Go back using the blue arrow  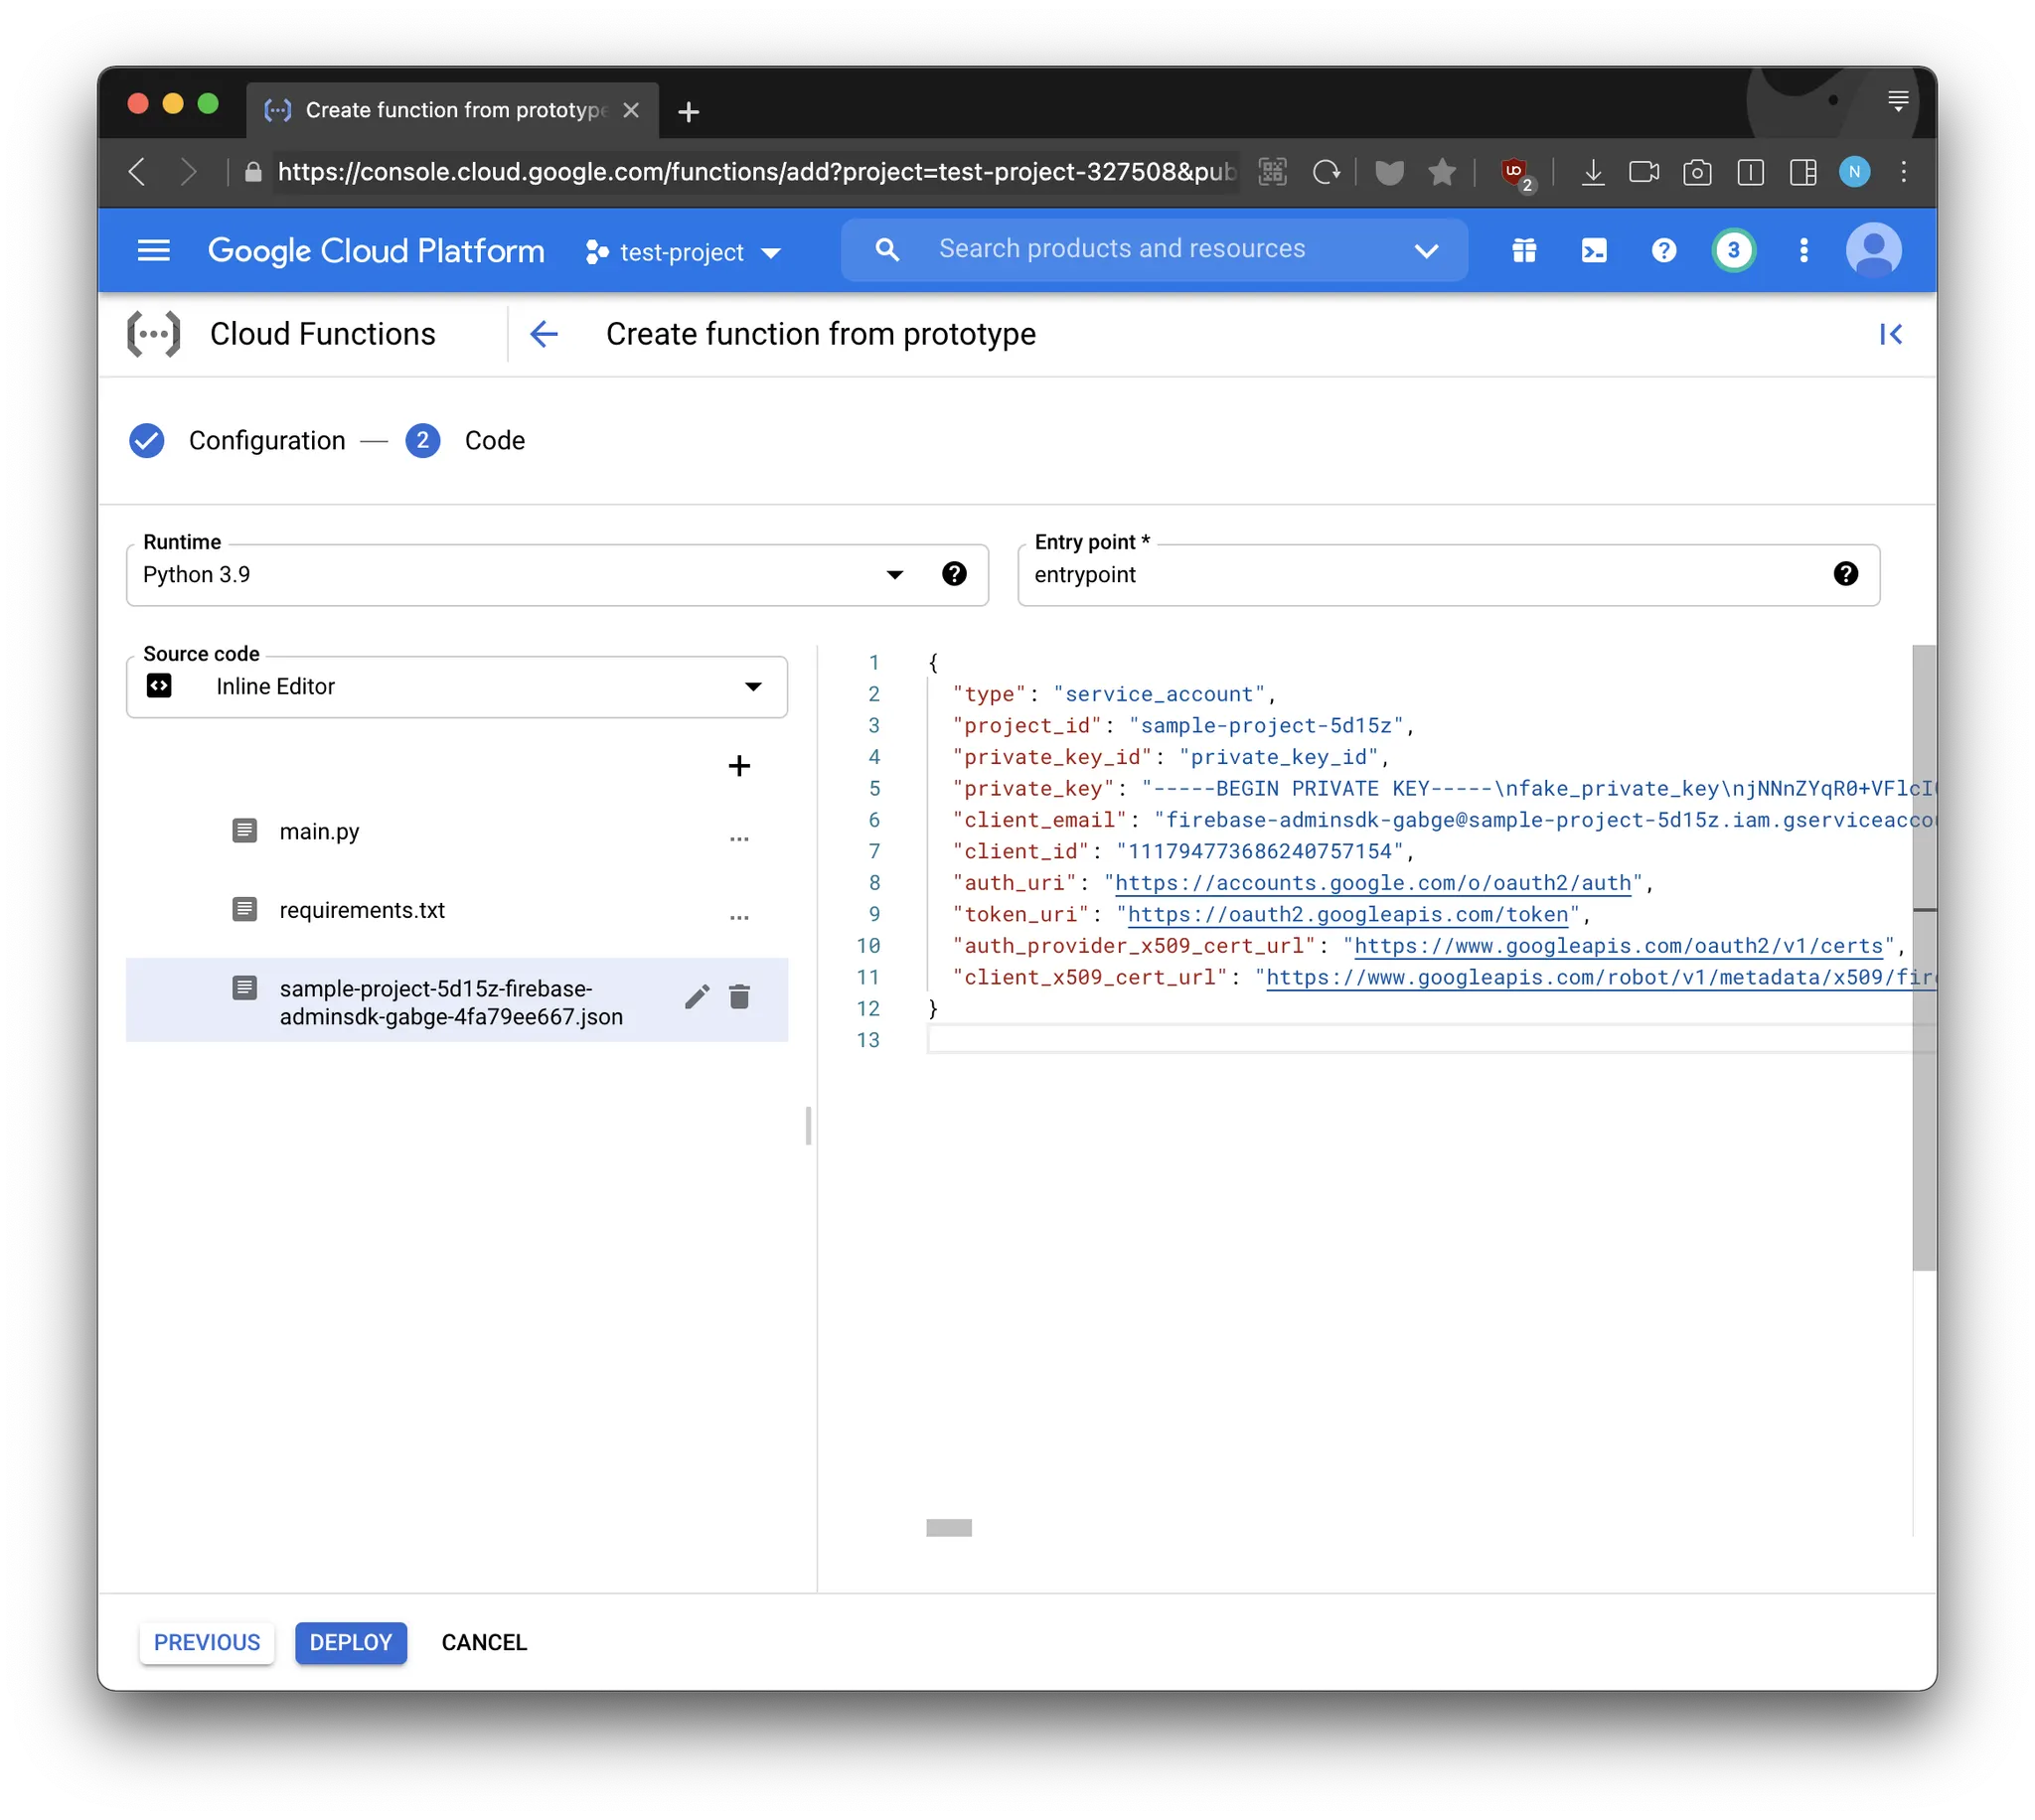[544, 334]
